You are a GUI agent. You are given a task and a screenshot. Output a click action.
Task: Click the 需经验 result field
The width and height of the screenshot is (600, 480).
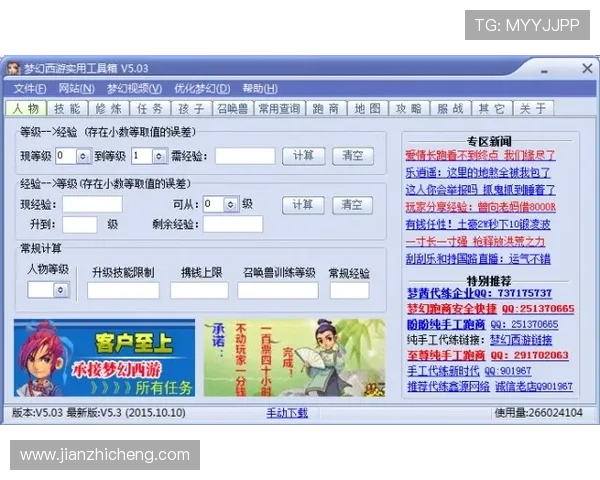pyautogui.click(x=245, y=156)
